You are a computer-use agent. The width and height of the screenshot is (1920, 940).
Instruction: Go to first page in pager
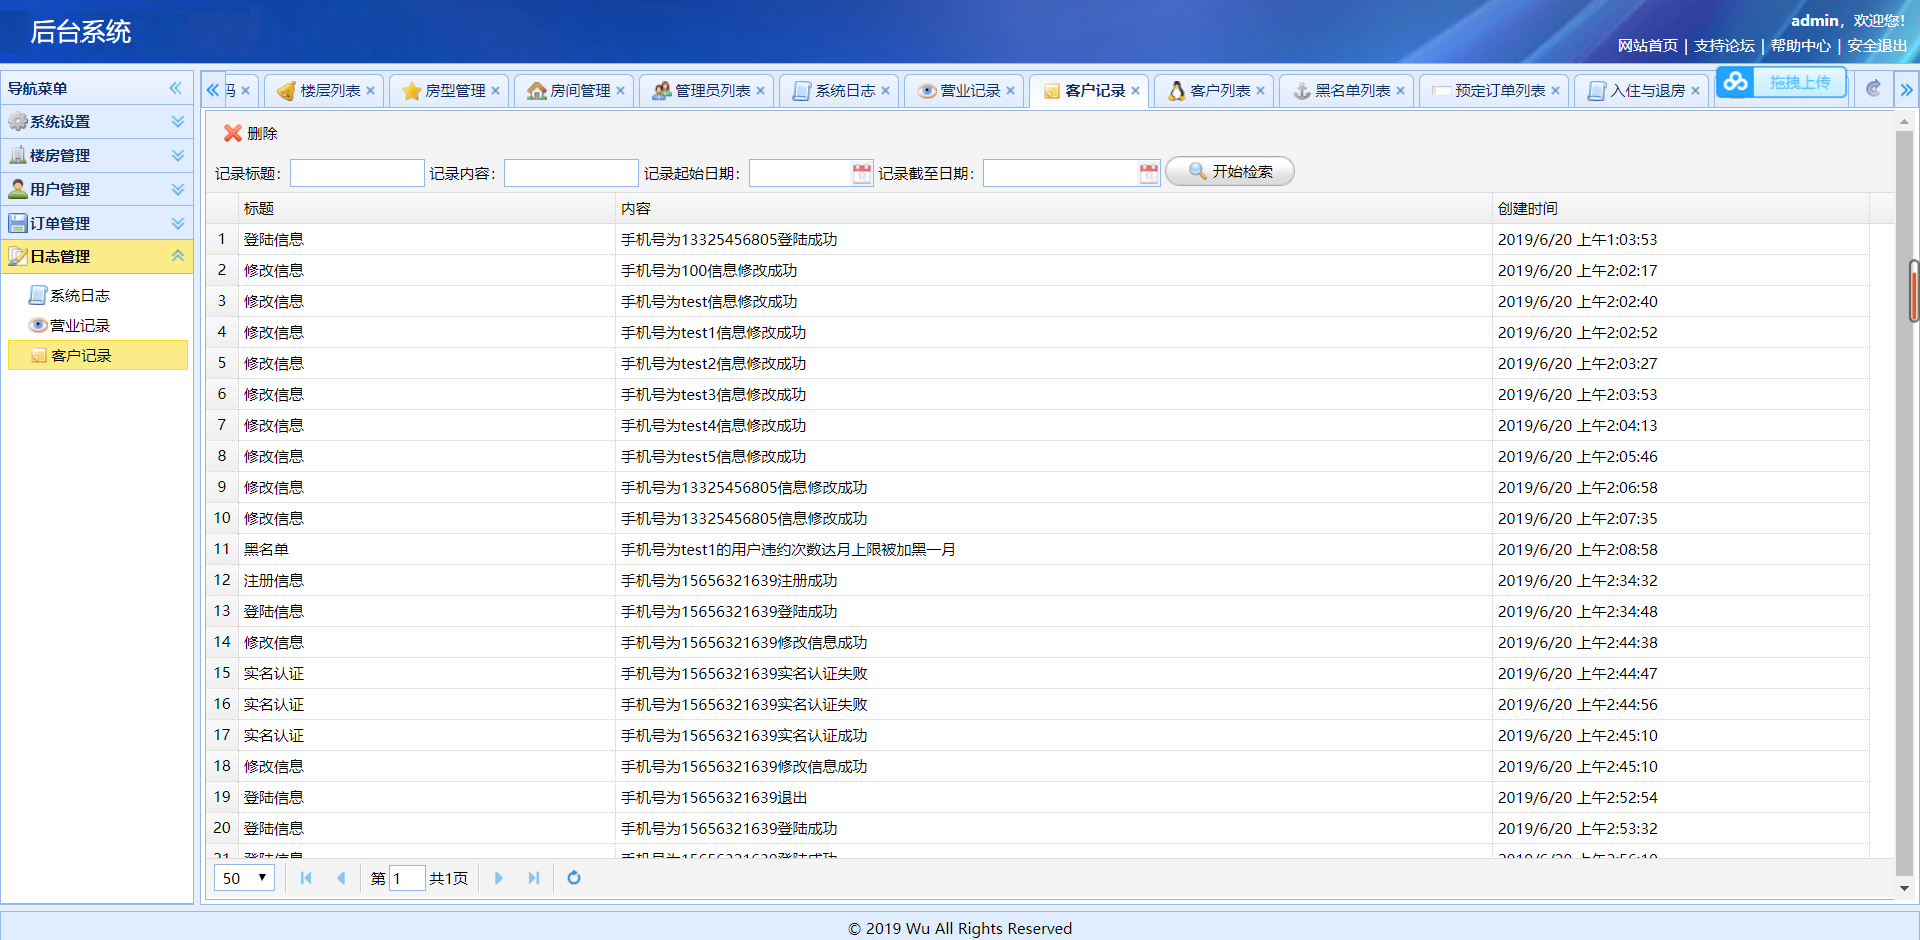click(x=306, y=878)
